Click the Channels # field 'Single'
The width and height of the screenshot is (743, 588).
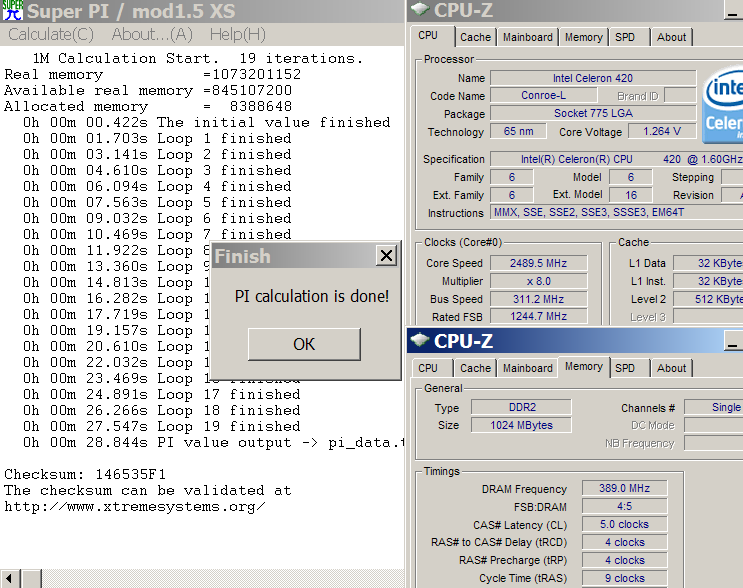point(714,407)
